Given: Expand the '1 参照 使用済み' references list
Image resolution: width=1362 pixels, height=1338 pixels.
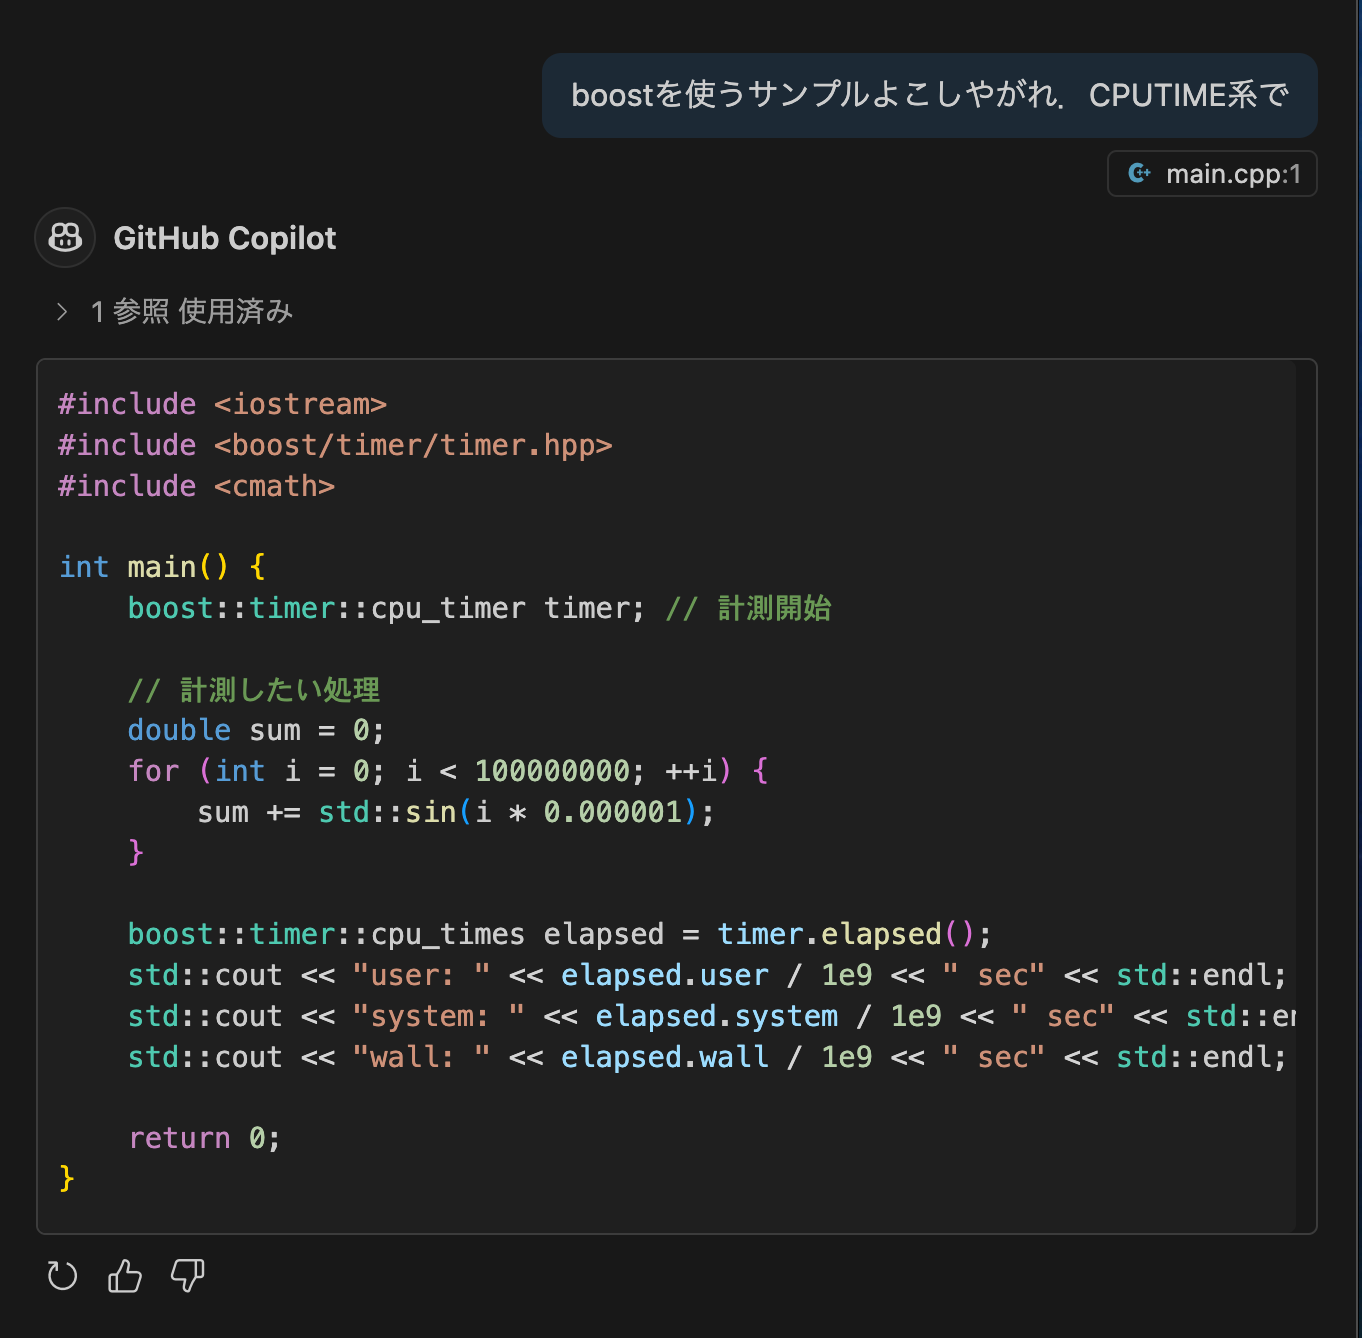Looking at the screenshot, I should (175, 312).
